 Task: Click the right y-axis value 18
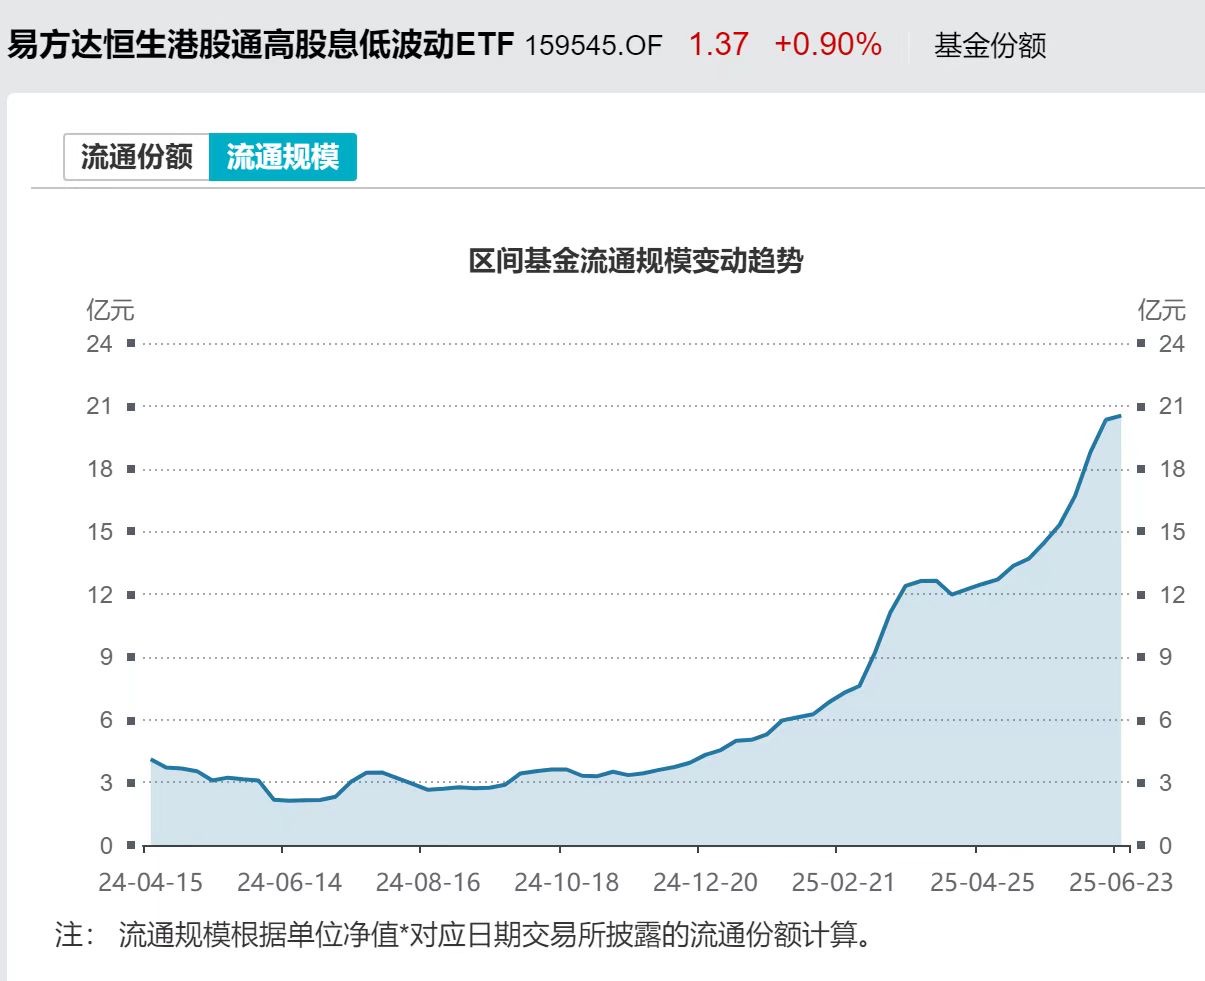(x=1171, y=469)
